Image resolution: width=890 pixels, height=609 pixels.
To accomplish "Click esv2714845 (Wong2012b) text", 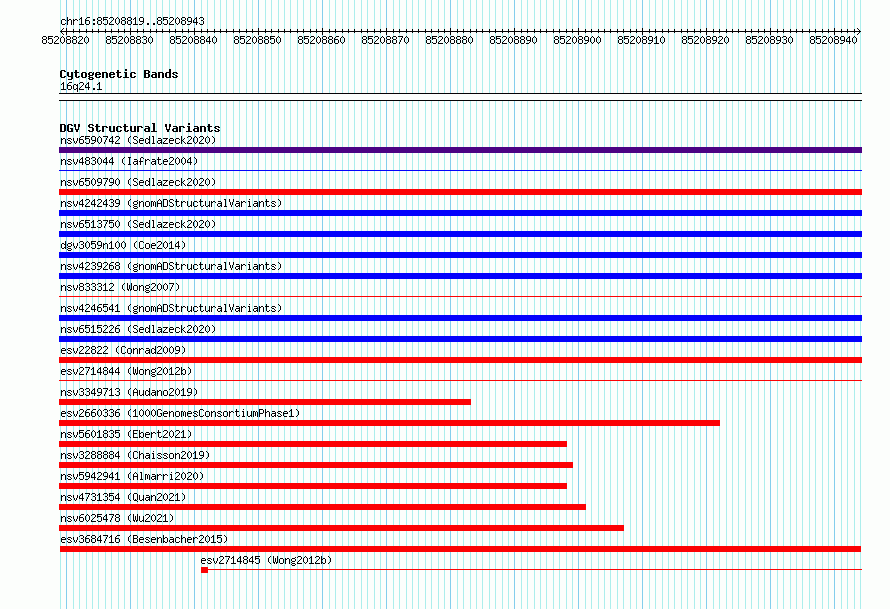I will point(266,560).
